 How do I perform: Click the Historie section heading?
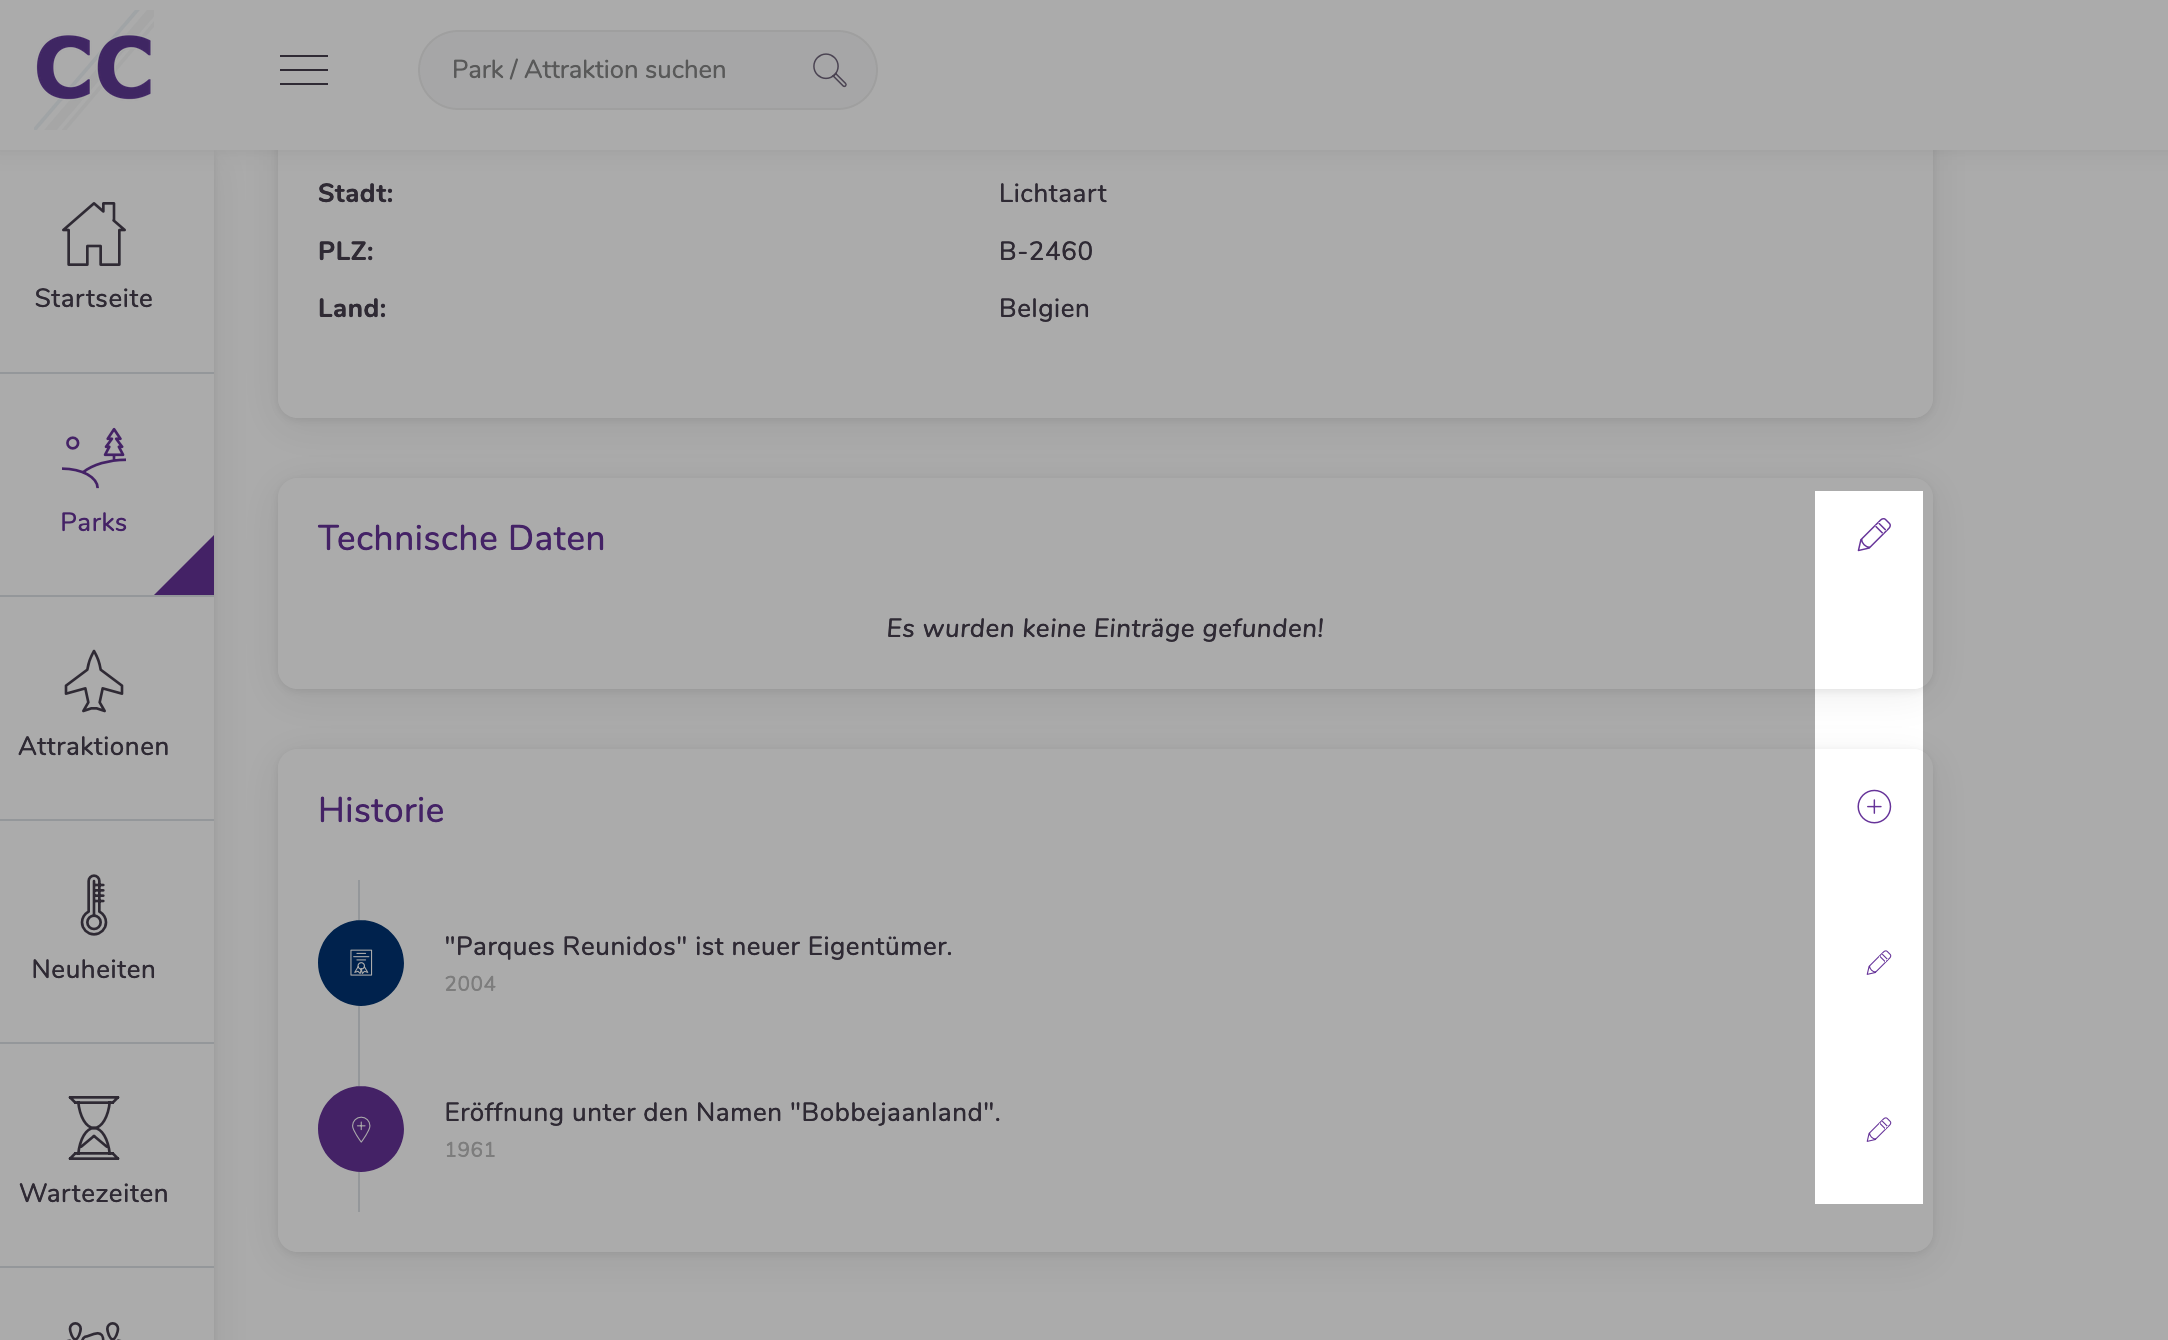click(381, 810)
